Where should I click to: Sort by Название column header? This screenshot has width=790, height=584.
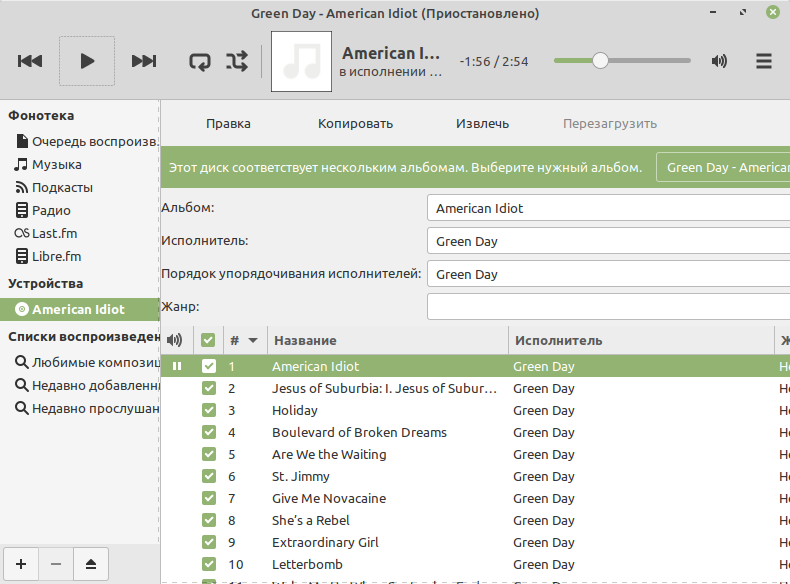(x=388, y=340)
